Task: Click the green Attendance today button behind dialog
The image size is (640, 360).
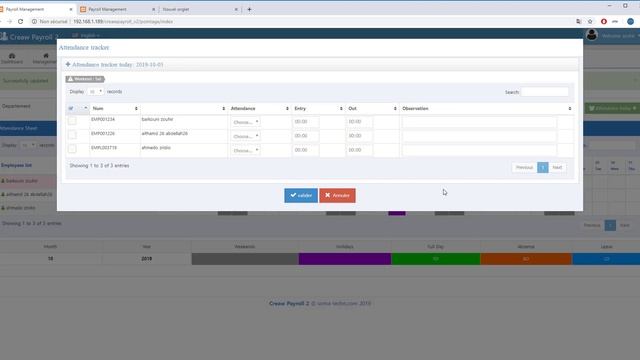Action: [x=613, y=108]
